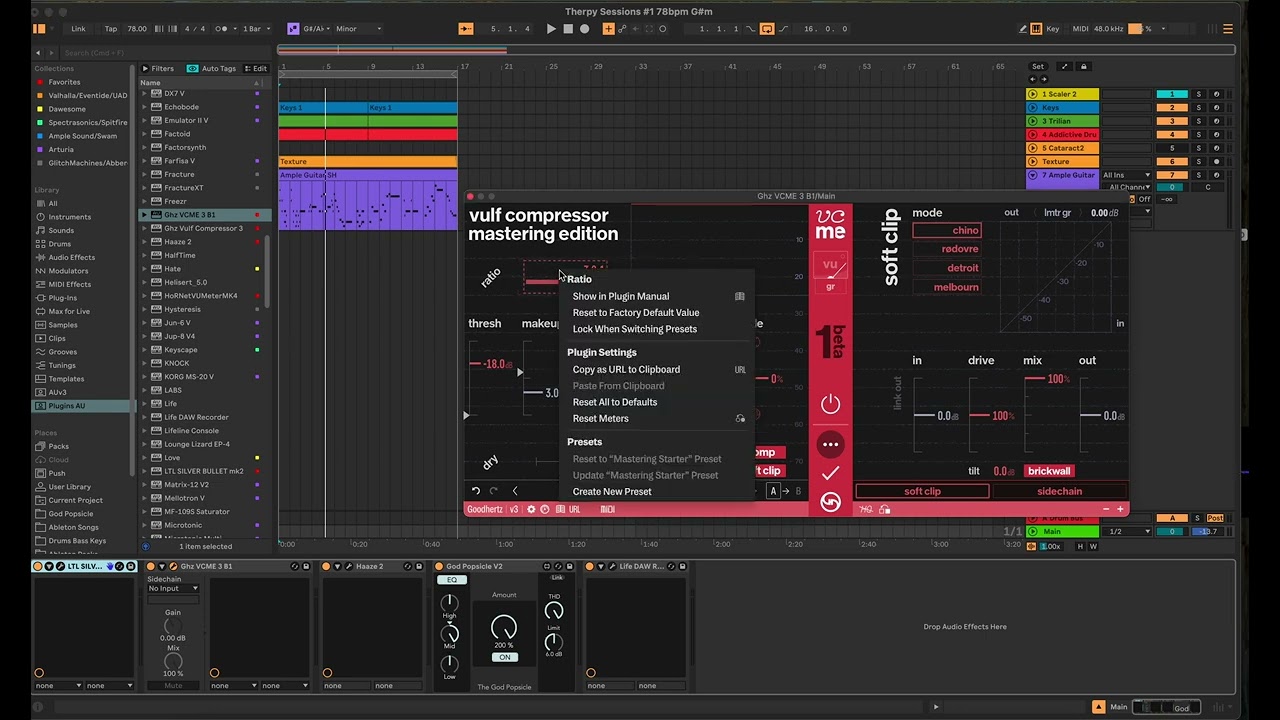
Task: Toggle the arrangement Loop switch
Action: (767, 29)
